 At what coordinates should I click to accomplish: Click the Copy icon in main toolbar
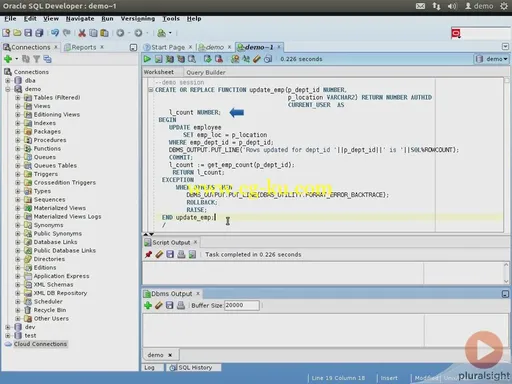(x=93, y=33)
